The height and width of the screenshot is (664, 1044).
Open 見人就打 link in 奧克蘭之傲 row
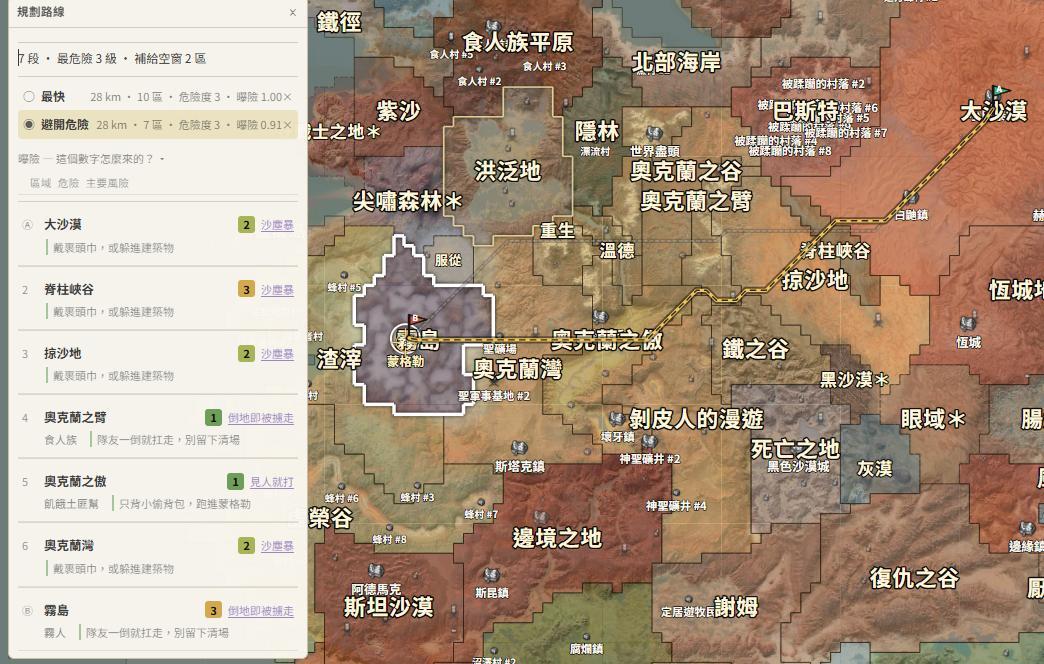(x=272, y=482)
